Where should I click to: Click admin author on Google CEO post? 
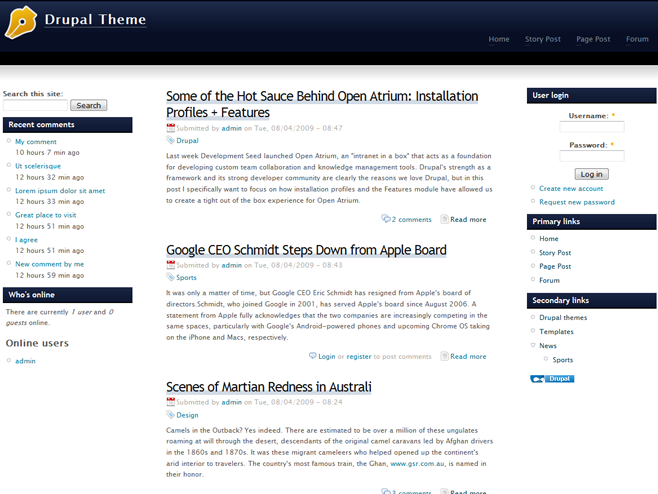pyautogui.click(x=232, y=265)
